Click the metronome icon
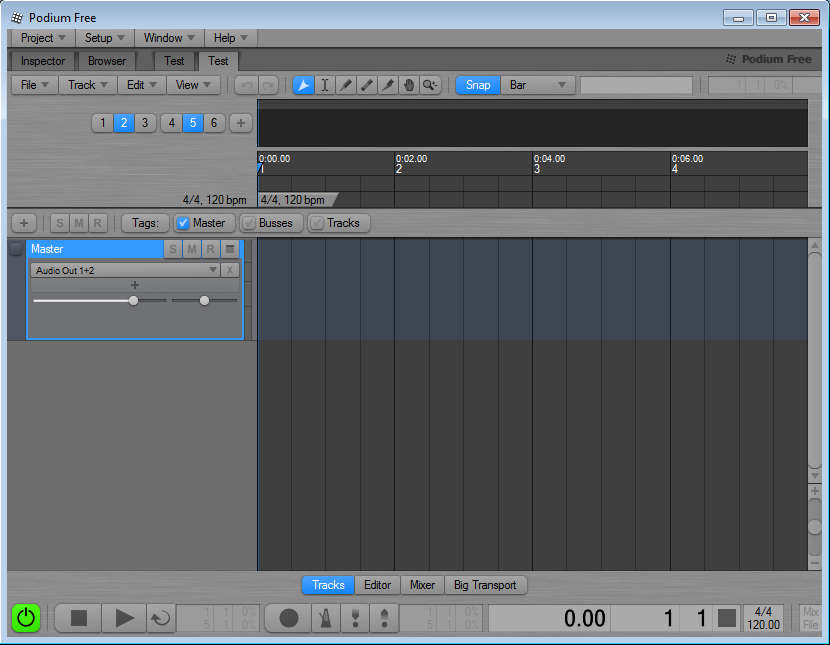Image resolution: width=830 pixels, height=645 pixels. 324,618
